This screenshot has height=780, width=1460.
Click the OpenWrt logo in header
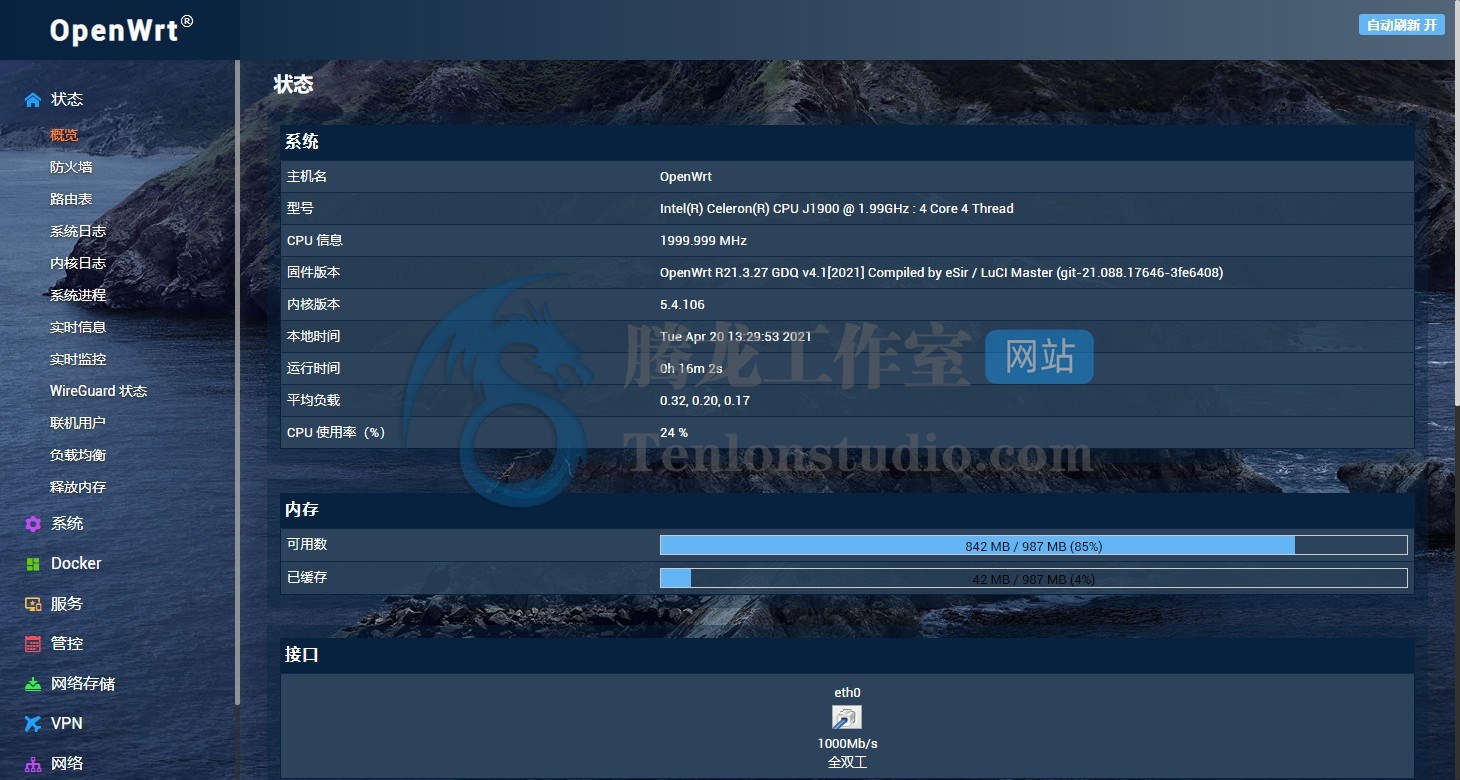[x=121, y=29]
